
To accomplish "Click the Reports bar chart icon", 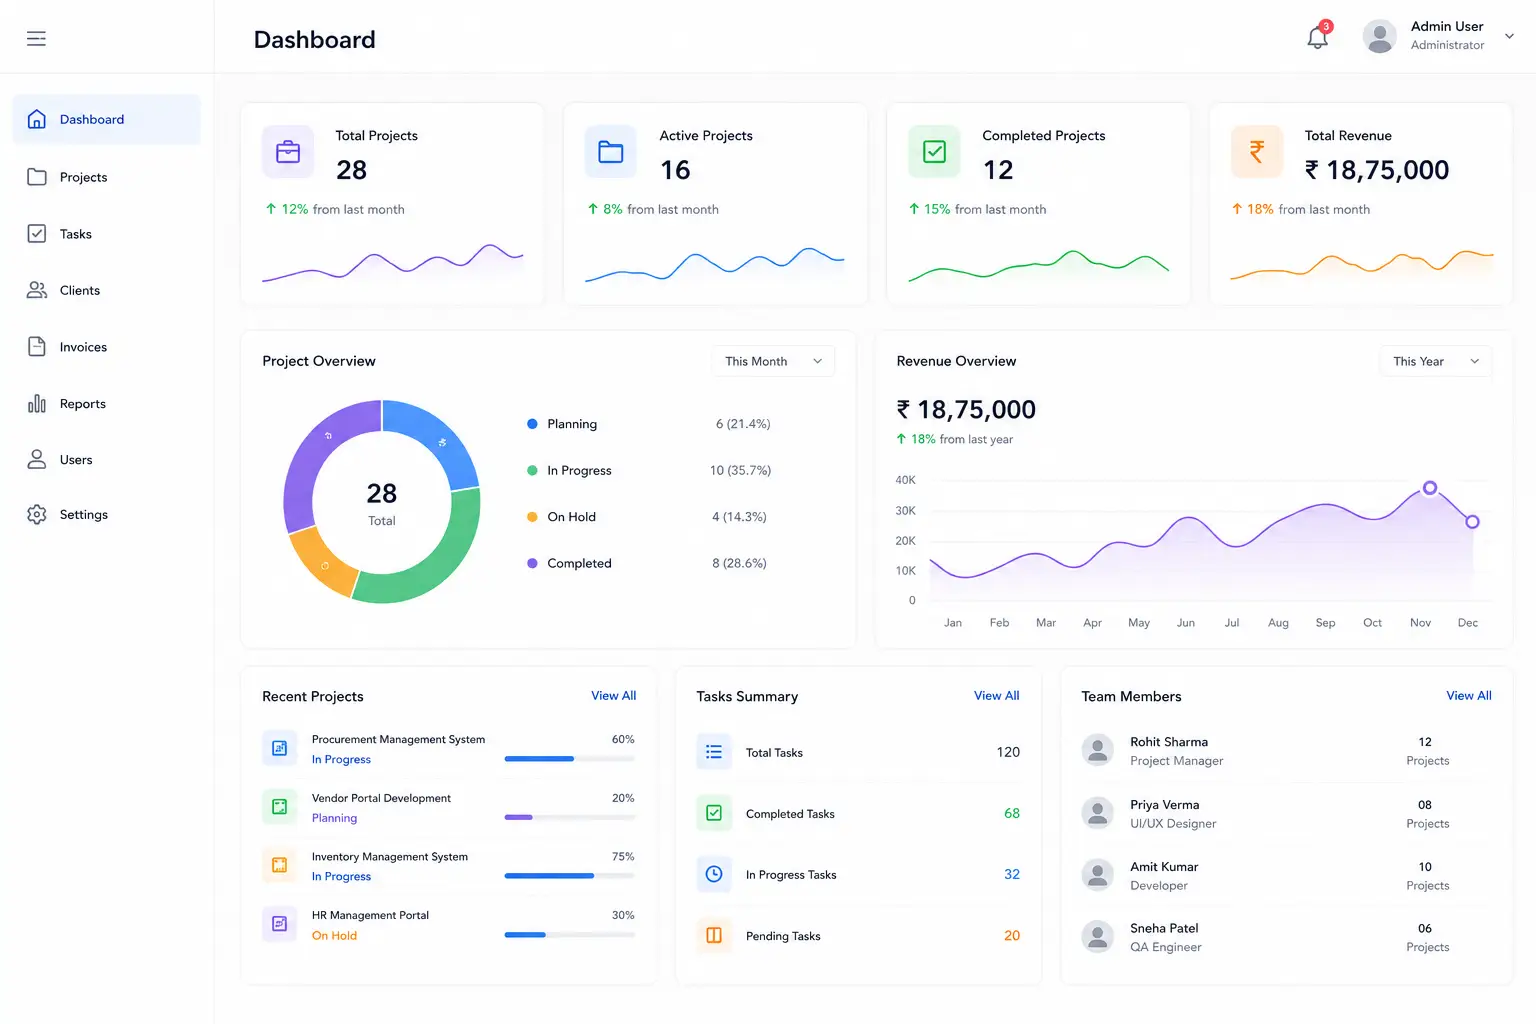I will point(37,404).
